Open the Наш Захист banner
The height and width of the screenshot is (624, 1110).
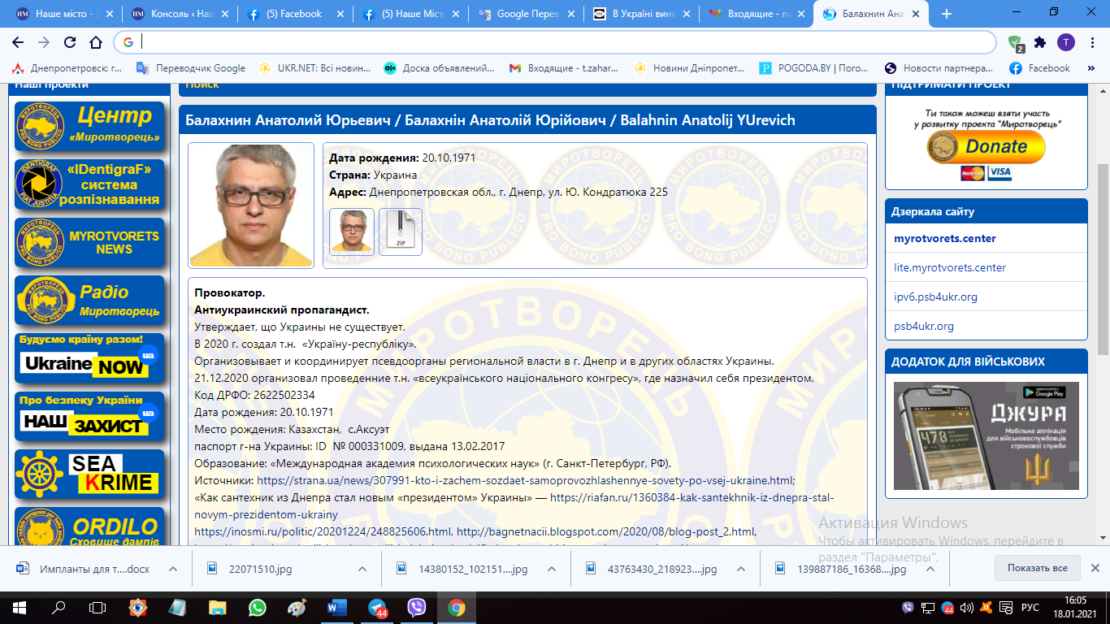coord(89,416)
